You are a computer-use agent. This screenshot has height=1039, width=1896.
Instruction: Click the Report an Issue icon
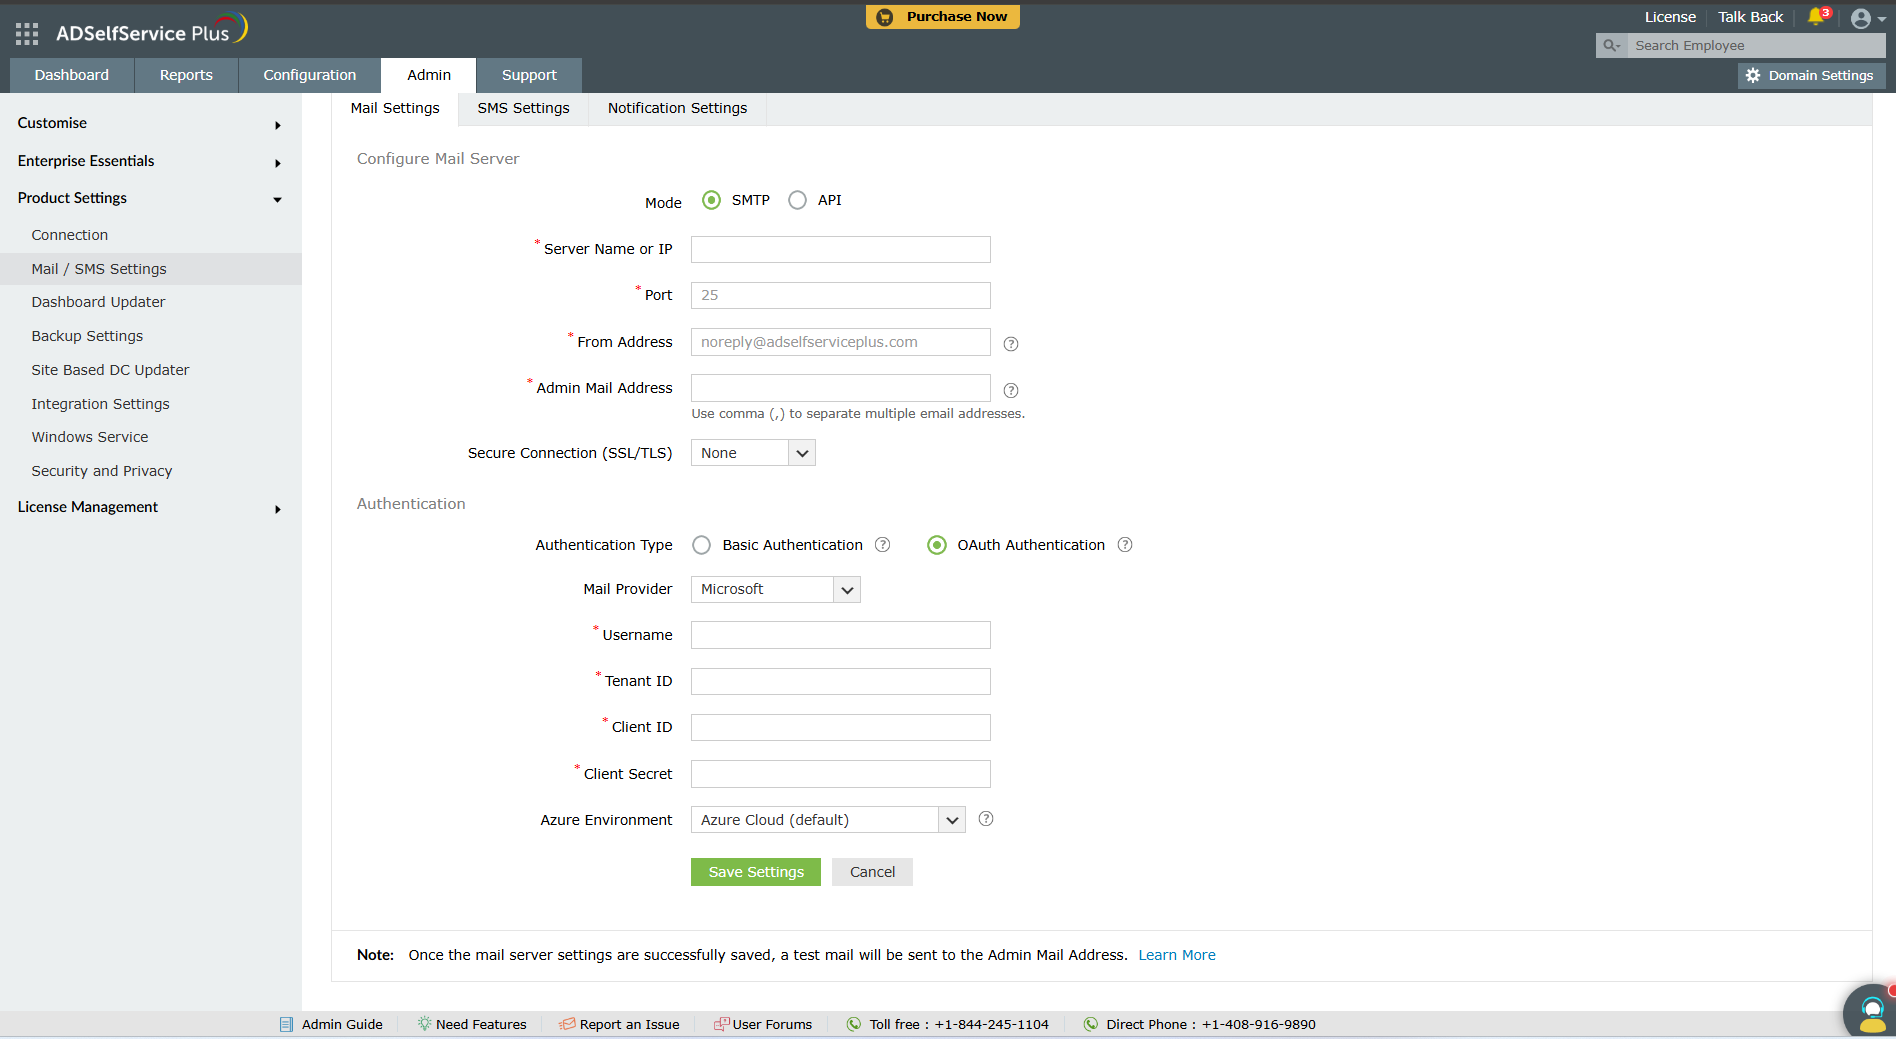tap(566, 1024)
